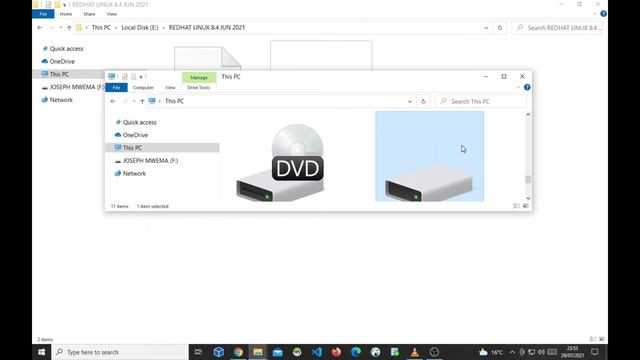This screenshot has height=360, width=640.
Task: Open View tab in REDHAT LINUX background window
Action: click(x=111, y=14)
